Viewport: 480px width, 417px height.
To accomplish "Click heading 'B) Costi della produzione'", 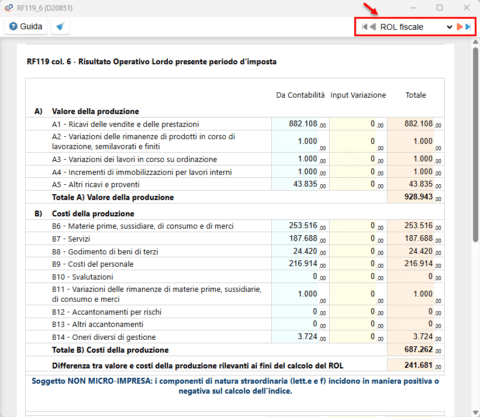I will 84,214.
